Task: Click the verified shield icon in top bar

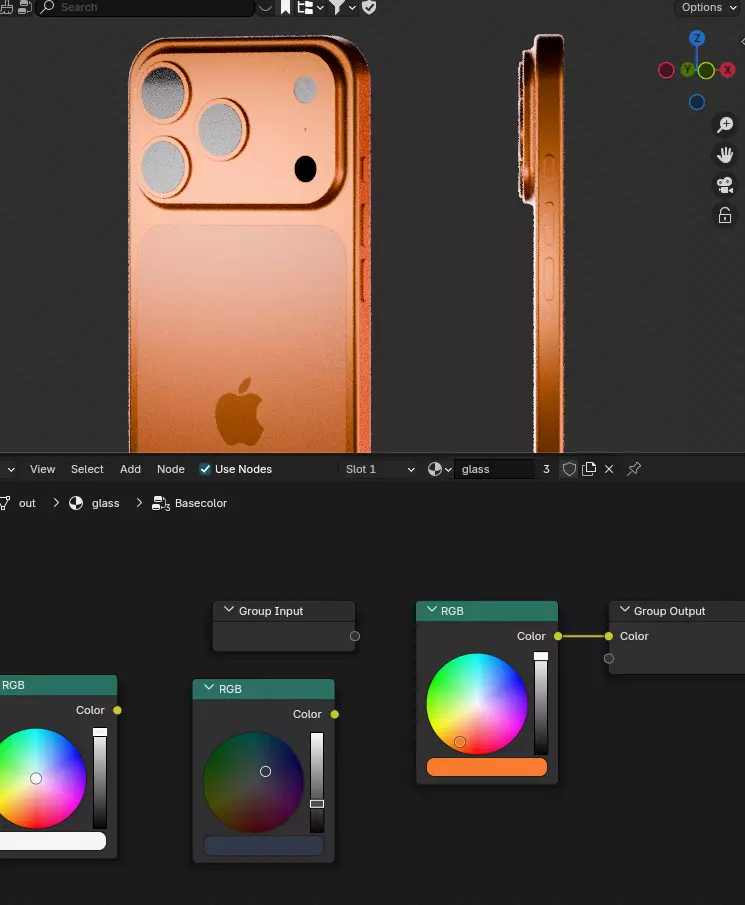Action: coord(369,7)
